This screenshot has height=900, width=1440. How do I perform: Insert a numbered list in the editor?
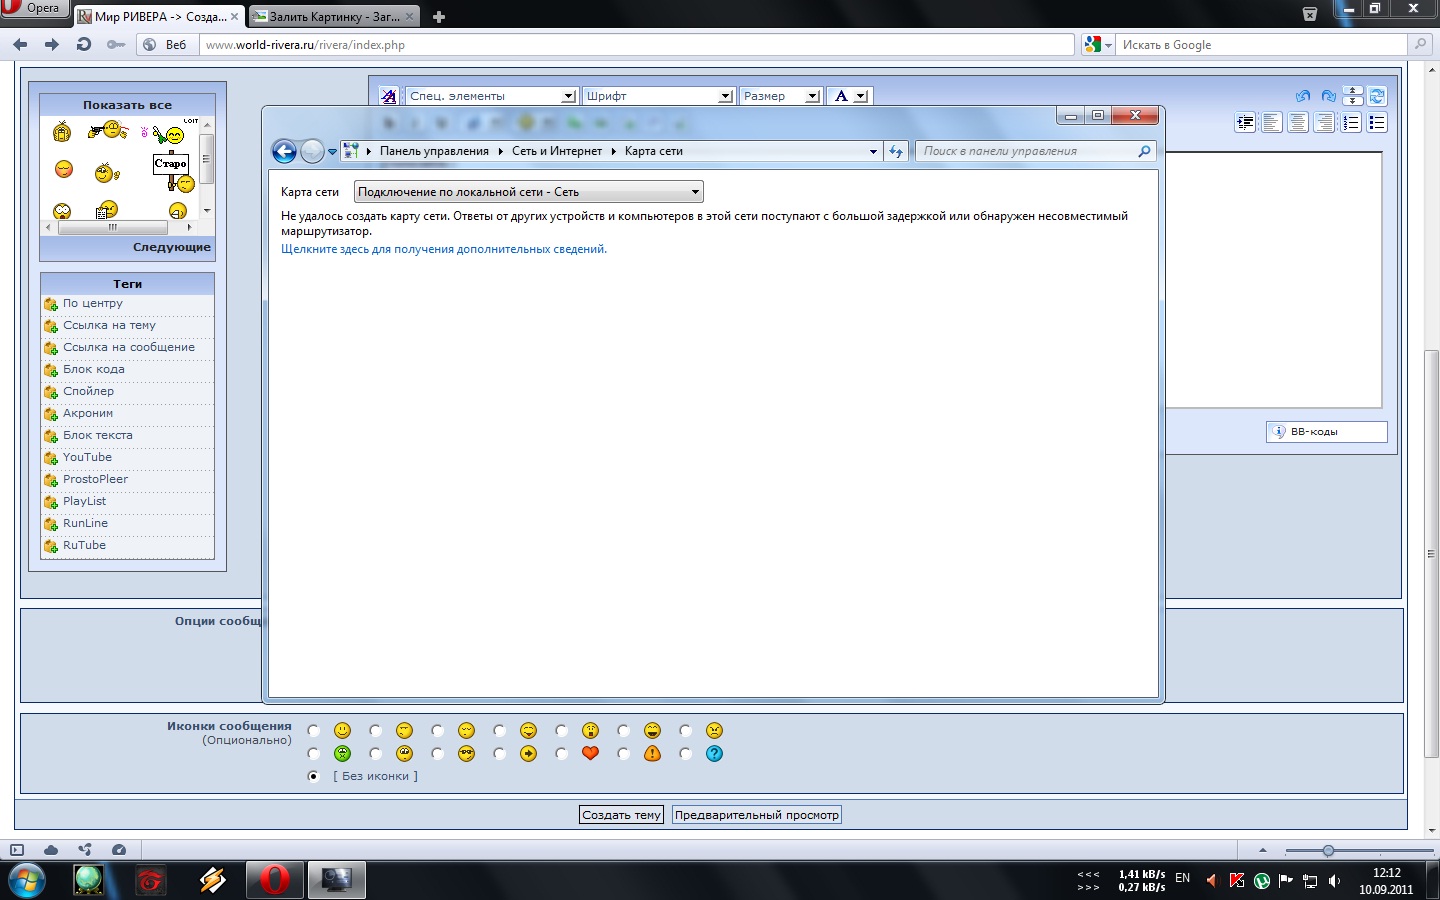(x=1351, y=123)
